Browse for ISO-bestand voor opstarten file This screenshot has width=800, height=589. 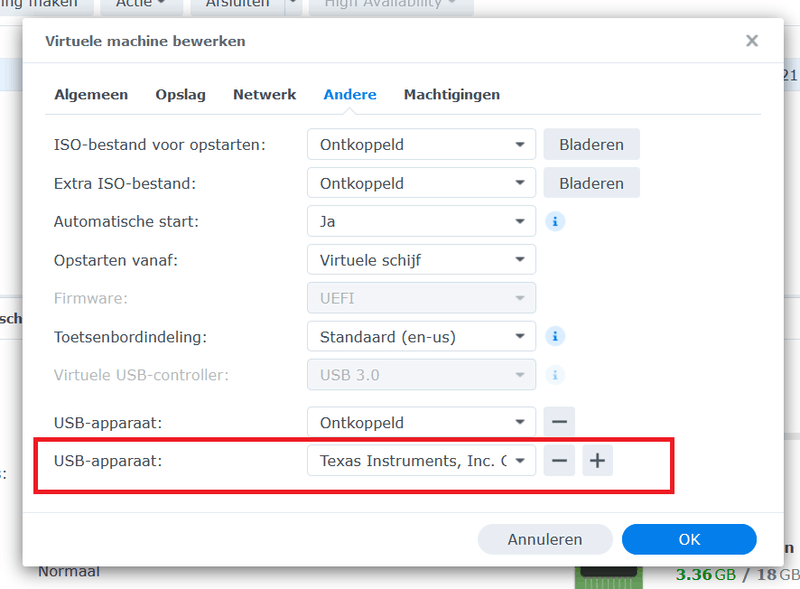tap(591, 144)
